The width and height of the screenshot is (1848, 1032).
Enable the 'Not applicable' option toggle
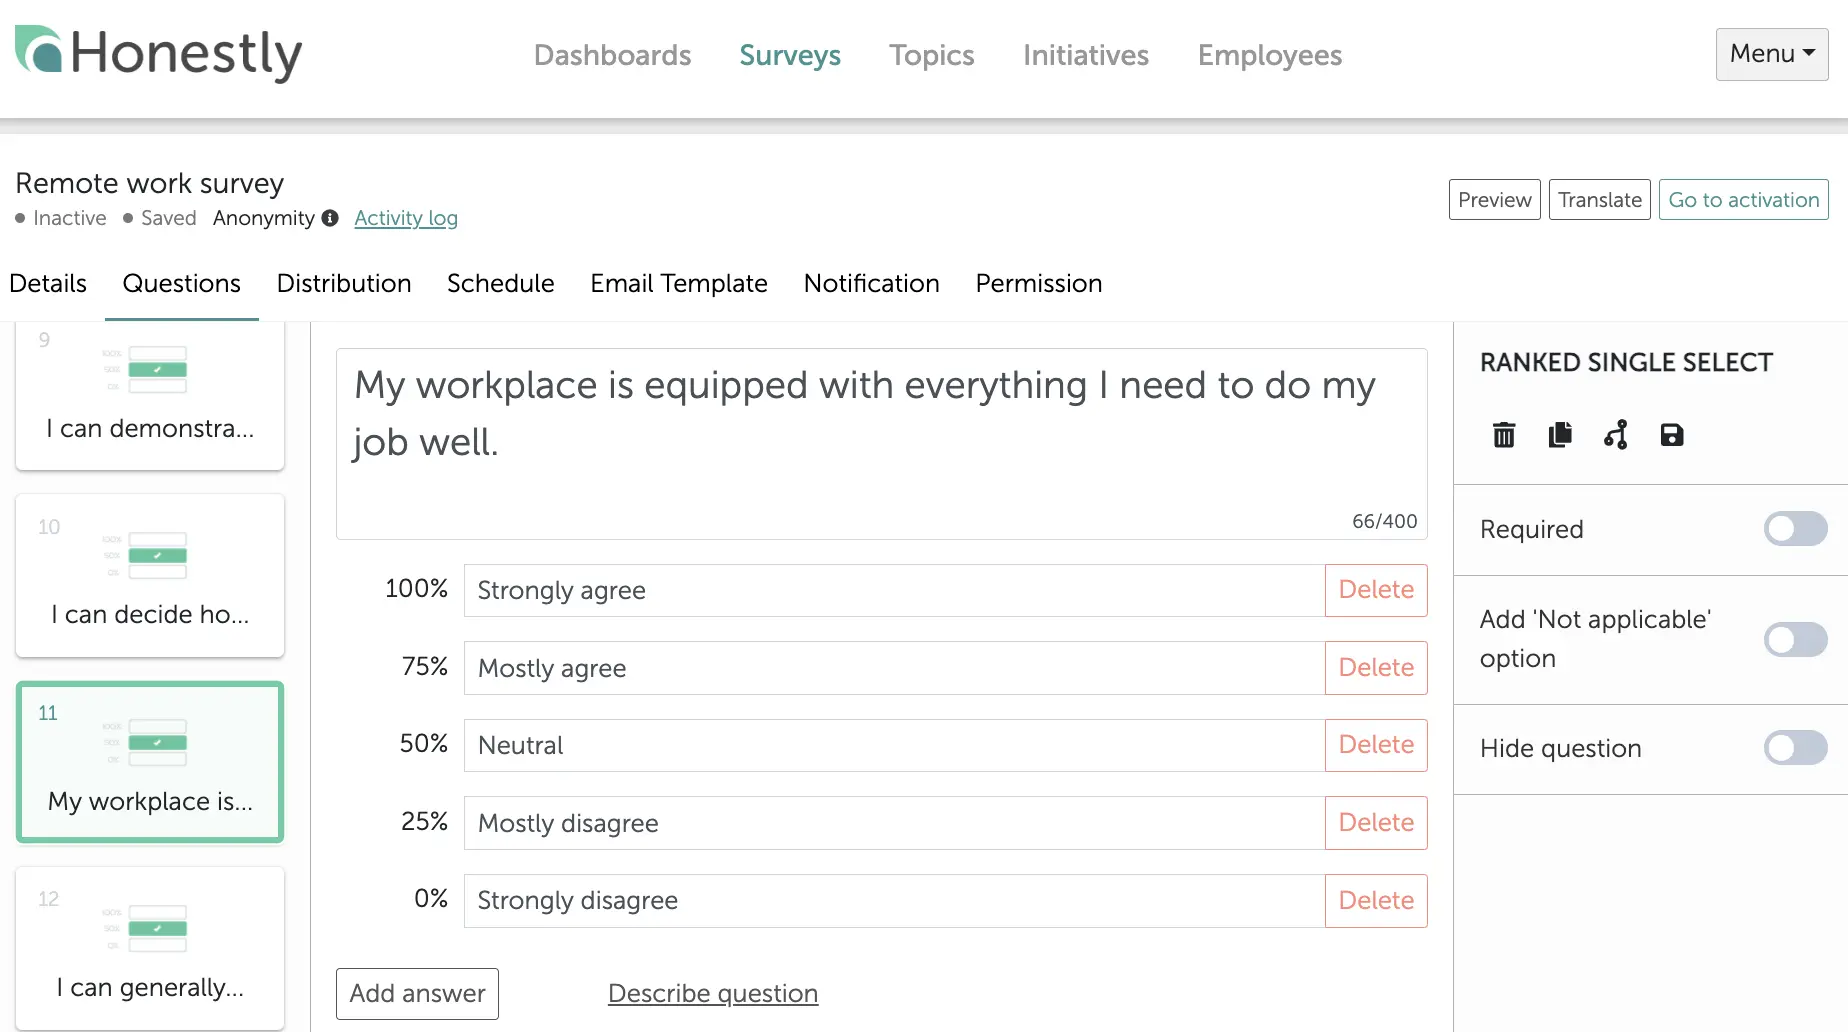(1794, 639)
